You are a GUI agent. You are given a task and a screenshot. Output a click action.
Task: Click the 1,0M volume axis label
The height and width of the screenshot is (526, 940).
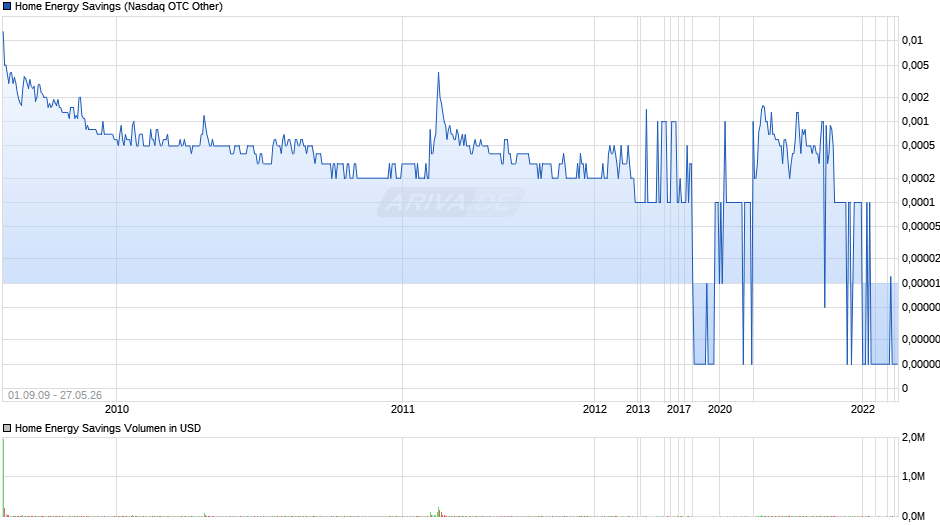click(x=914, y=476)
